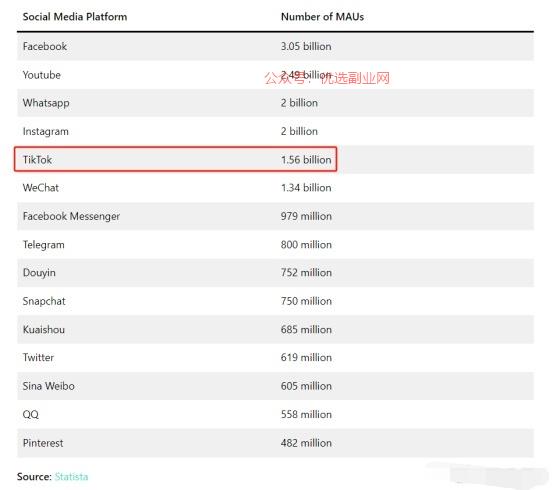Image resolution: width=553 pixels, height=490 pixels.
Task: Select the 'Telegram' row name
Action: (x=44, y=245)
